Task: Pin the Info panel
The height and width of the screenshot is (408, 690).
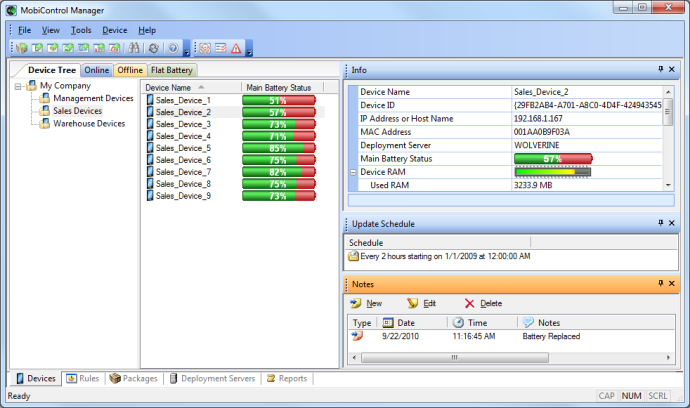Action: pos(661,69)
